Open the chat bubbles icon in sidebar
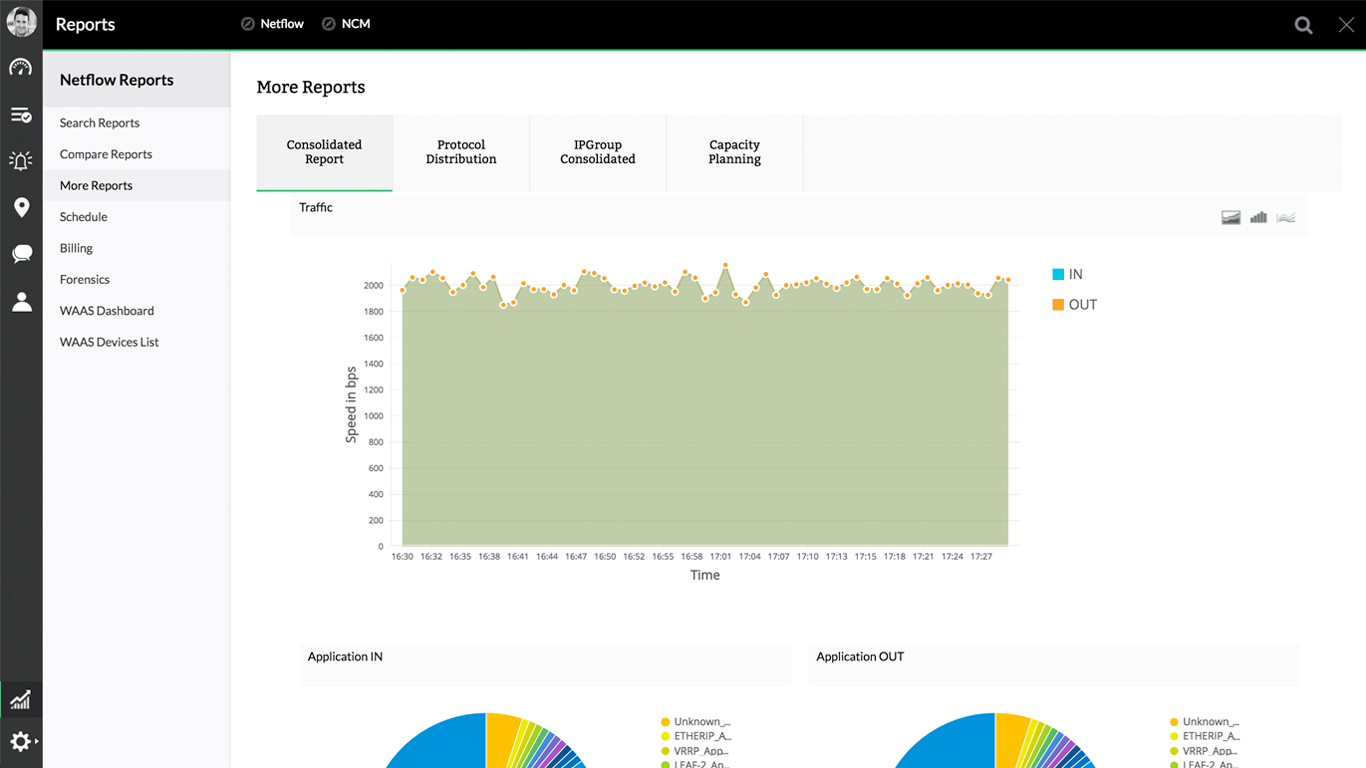Image resolution: width=1366 pixels, height=768 pixels. [21, 254]
